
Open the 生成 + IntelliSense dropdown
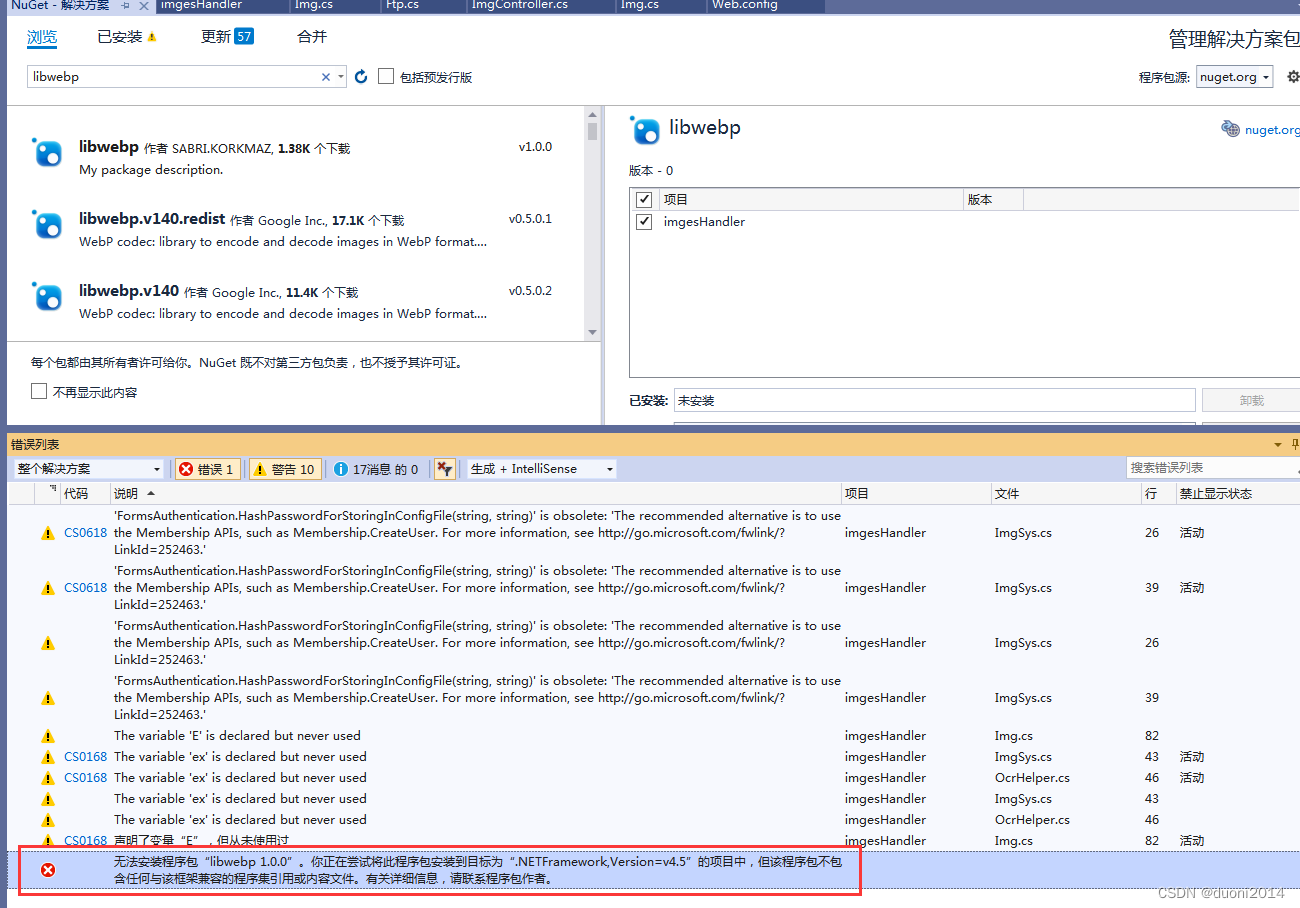[x=541, y=469]
